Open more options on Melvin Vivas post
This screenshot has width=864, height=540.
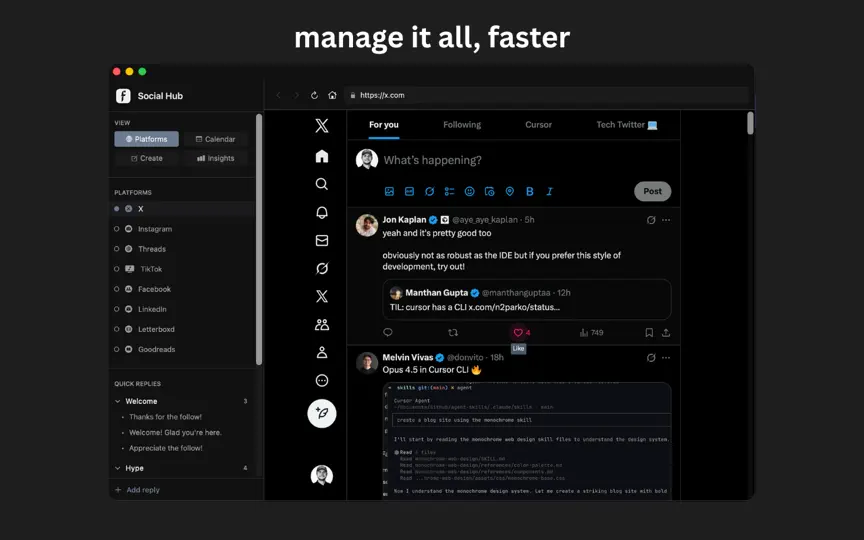pyautogui.click(x=666, y=358)
